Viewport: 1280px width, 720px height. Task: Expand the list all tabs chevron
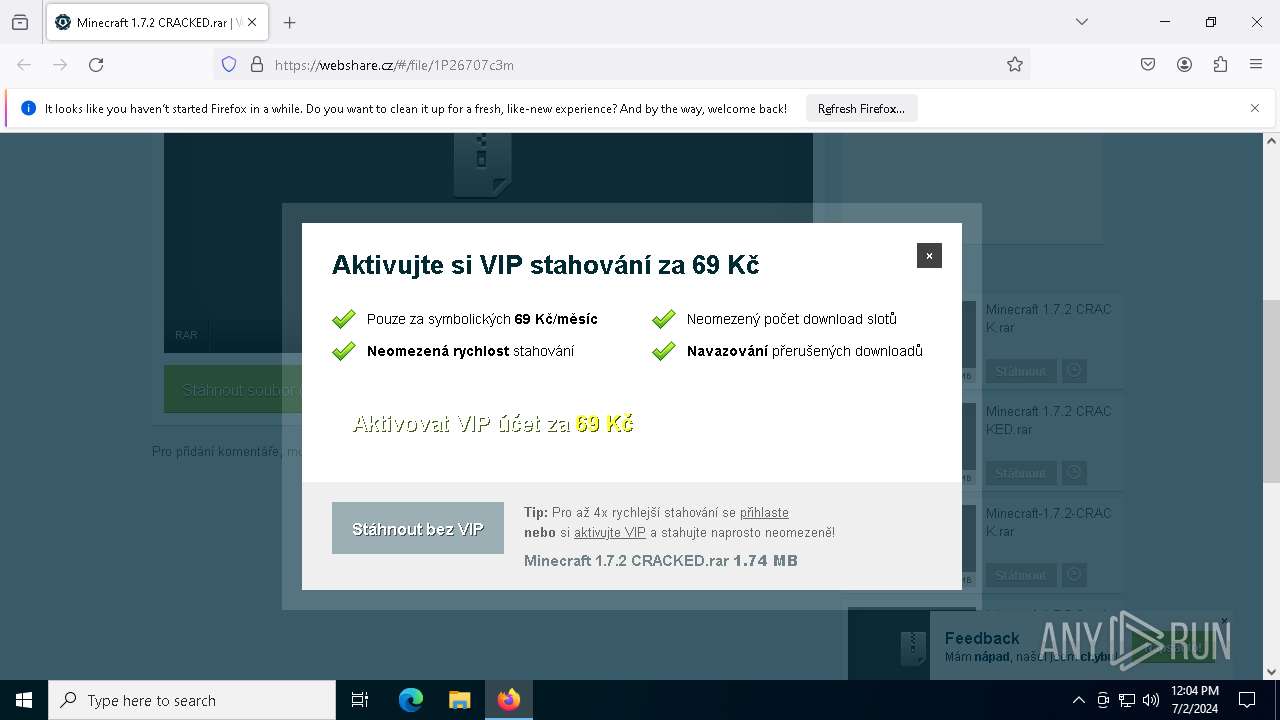(1082, 22)
